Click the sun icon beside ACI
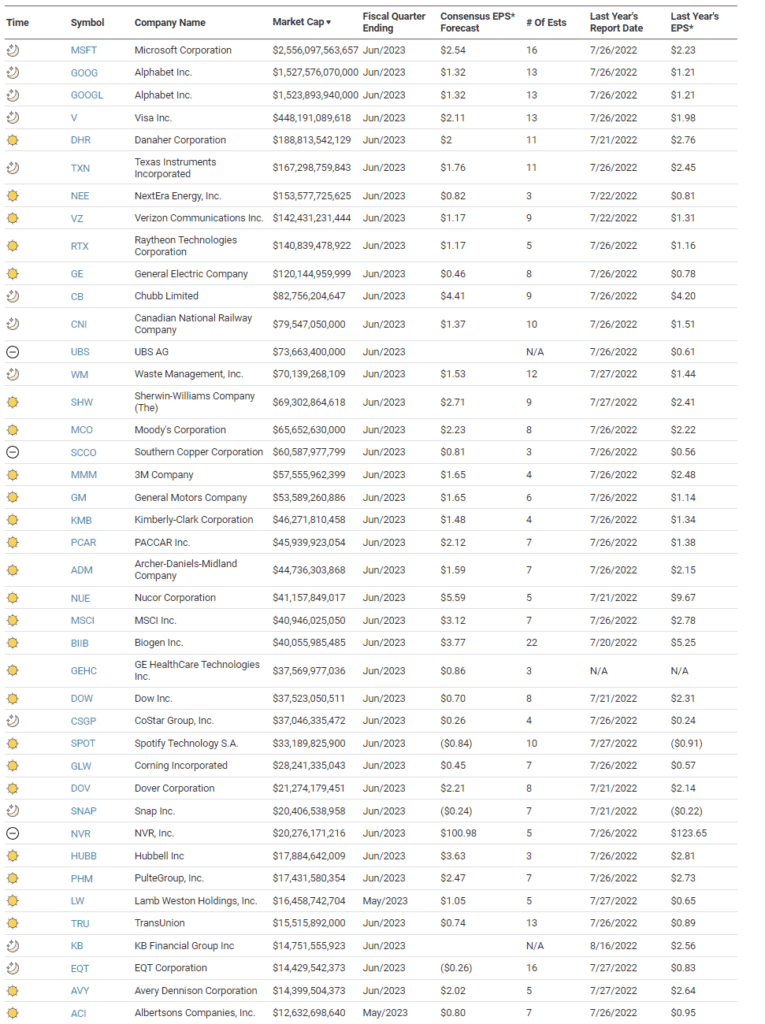 [x=12, y=1013]
